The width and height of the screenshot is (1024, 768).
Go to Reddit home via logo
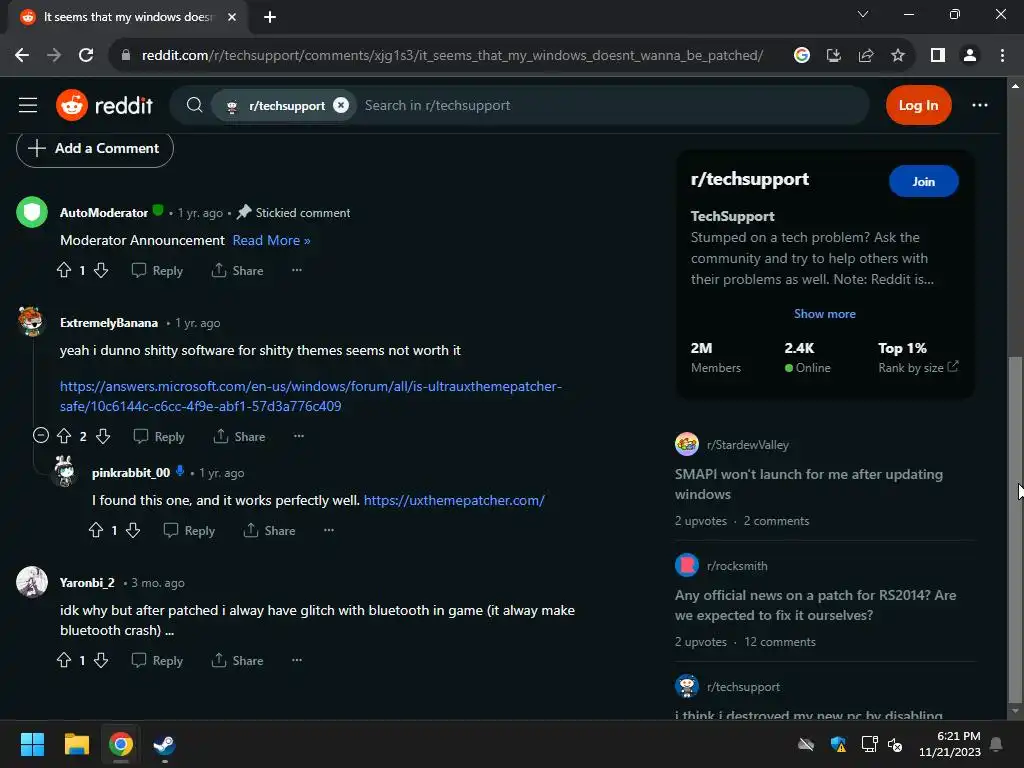click(x=104, y=105)
